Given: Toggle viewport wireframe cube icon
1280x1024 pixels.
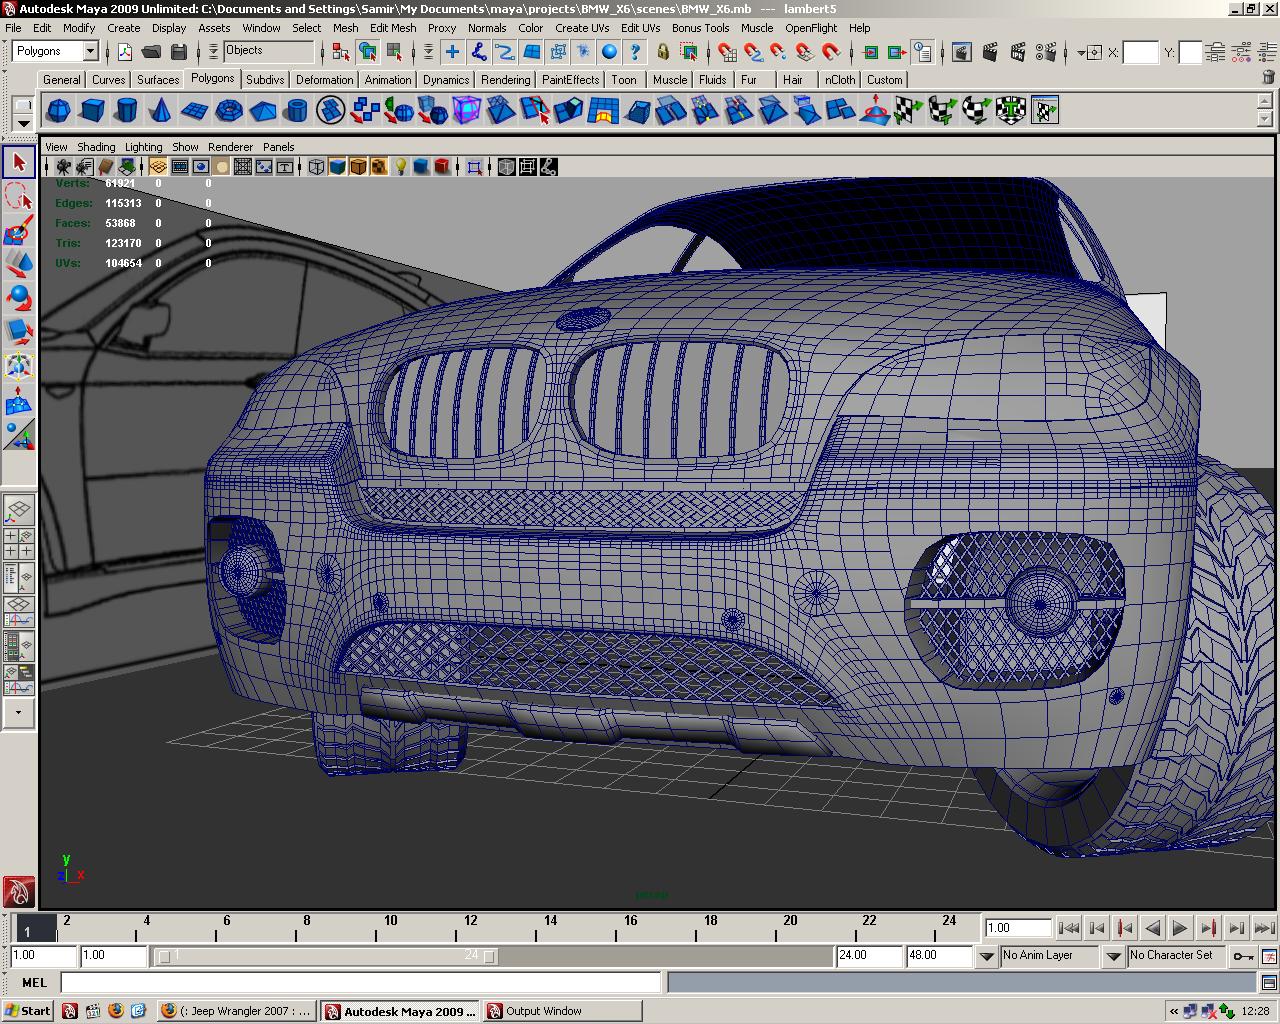Looking at the screenshot, I should 316,167.
